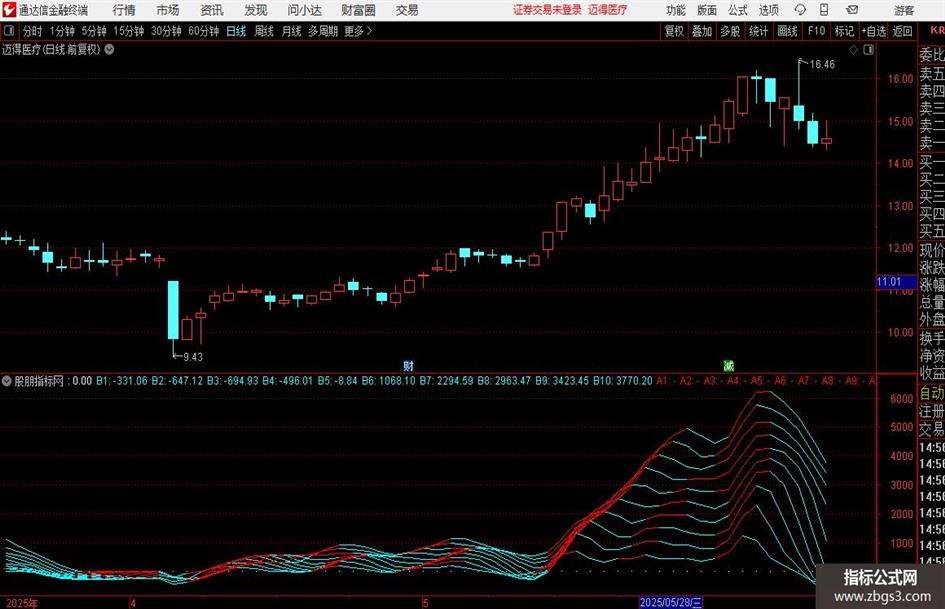945x609 pixels.
Task: Click the green 减 marker on the chart
Action: click(x=729, y=365)
